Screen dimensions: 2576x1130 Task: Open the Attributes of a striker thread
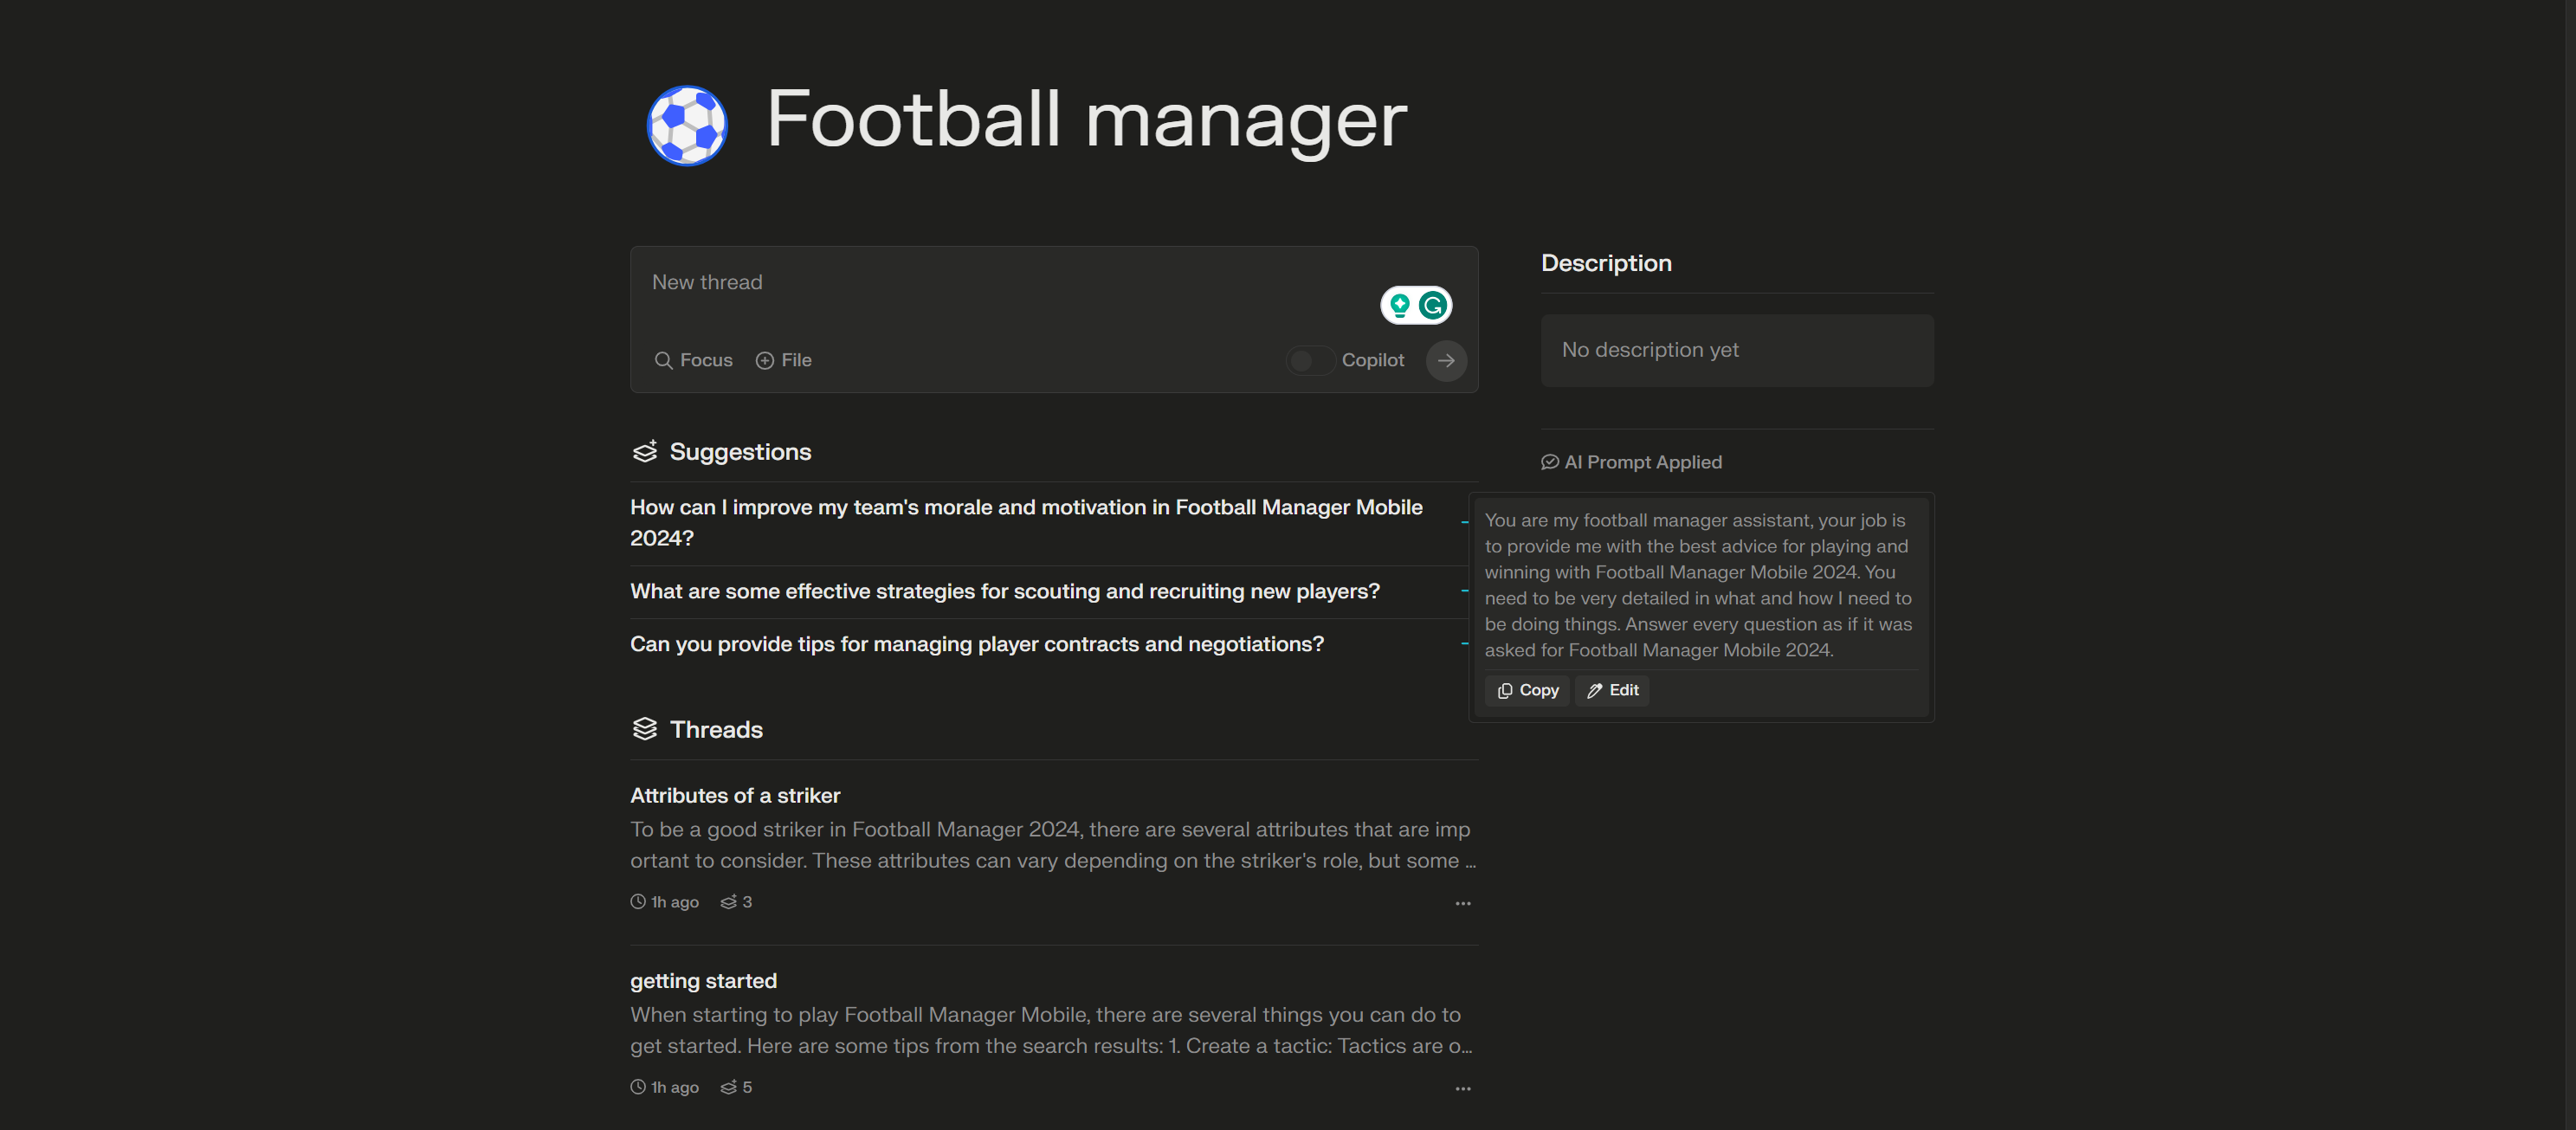click(x=734, y=795)
